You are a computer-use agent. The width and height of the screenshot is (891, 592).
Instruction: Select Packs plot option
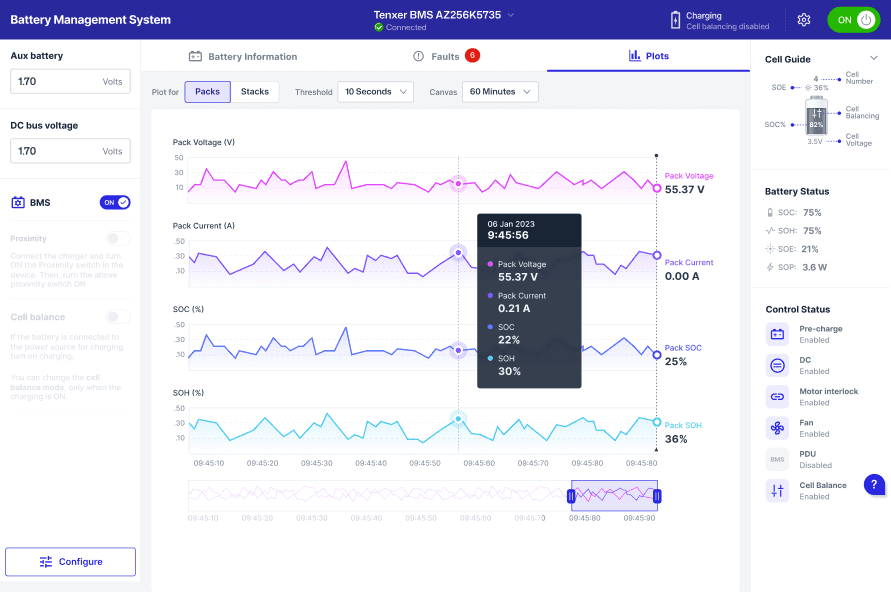pos(207,91)
